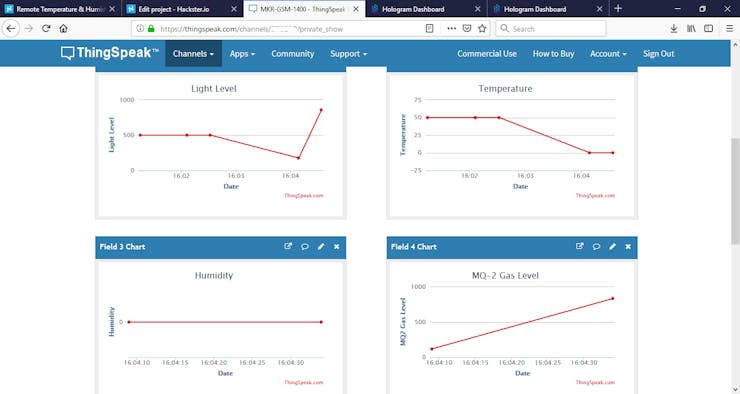Open a new browser tab

pos(618,8)
